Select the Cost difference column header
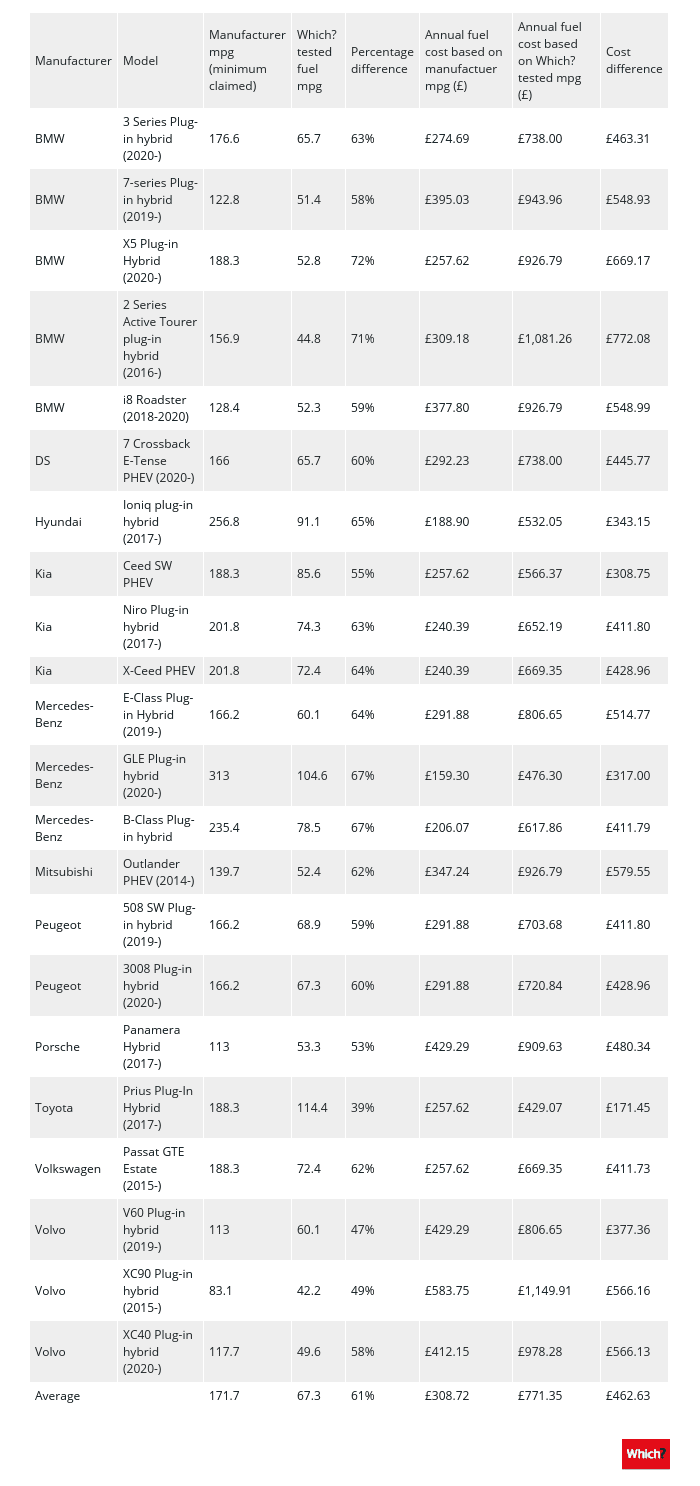This screenshot has height=1486, width=700. pyautogui.click(x=634, y=60)
